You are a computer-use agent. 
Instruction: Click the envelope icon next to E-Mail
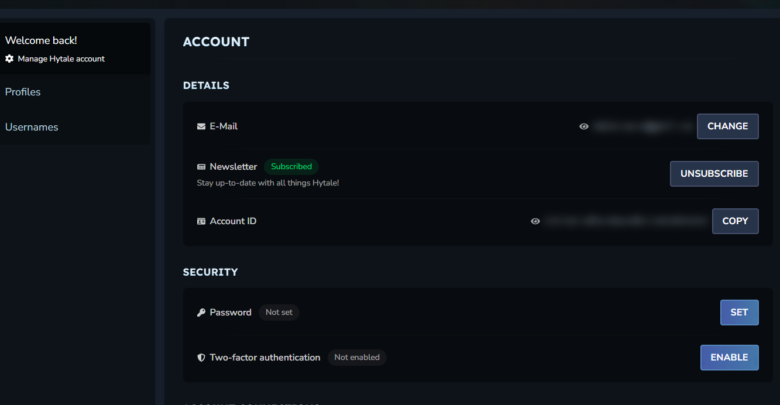pos(201,127)
